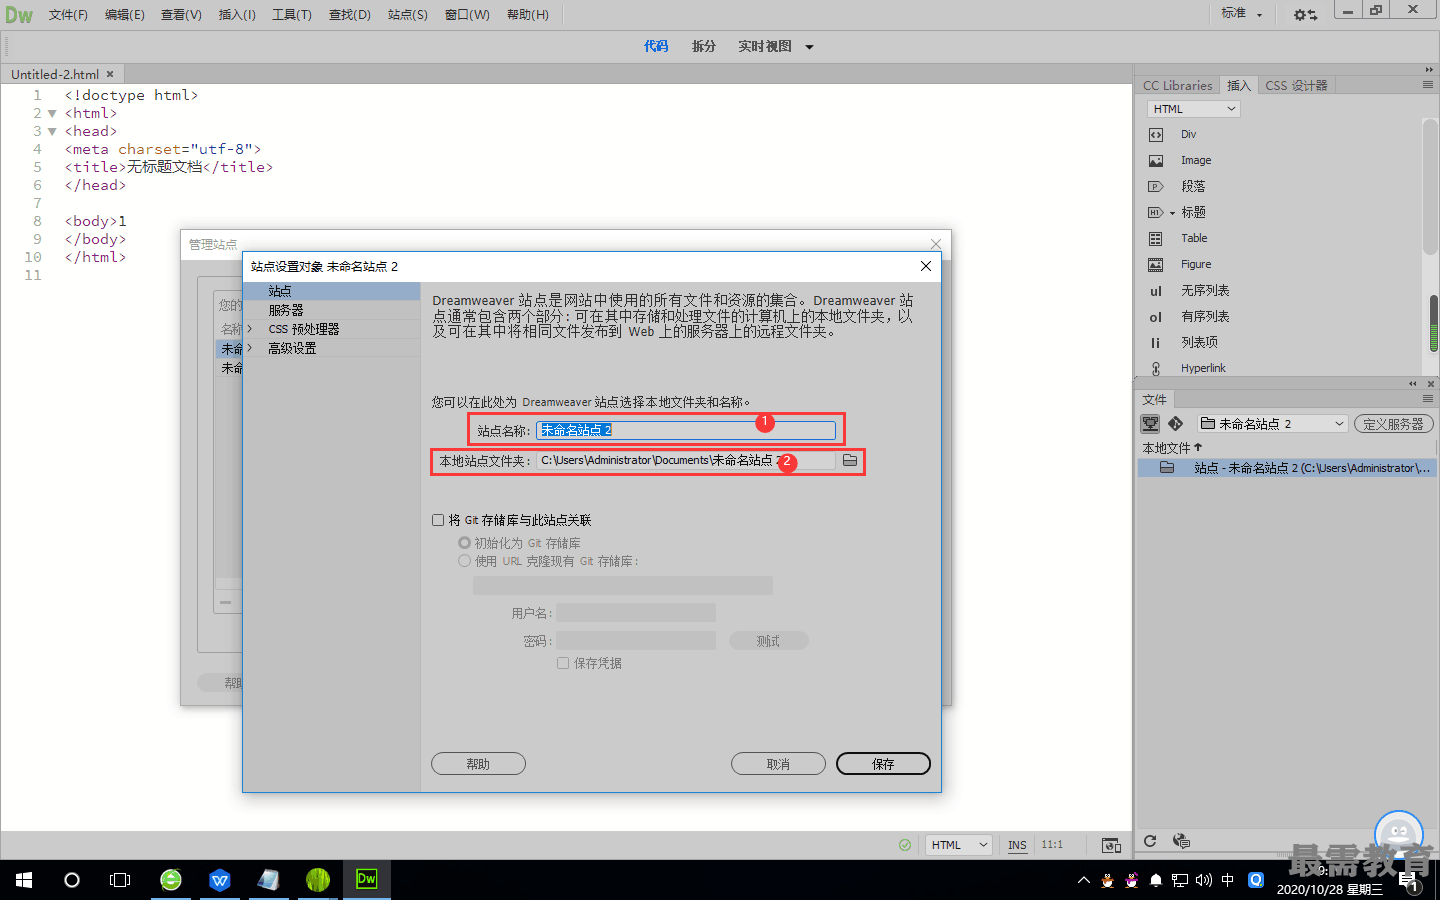Toggle the INS insert mode indicator
Screen dimensions: 1440x900
[x=1017, y=845]
